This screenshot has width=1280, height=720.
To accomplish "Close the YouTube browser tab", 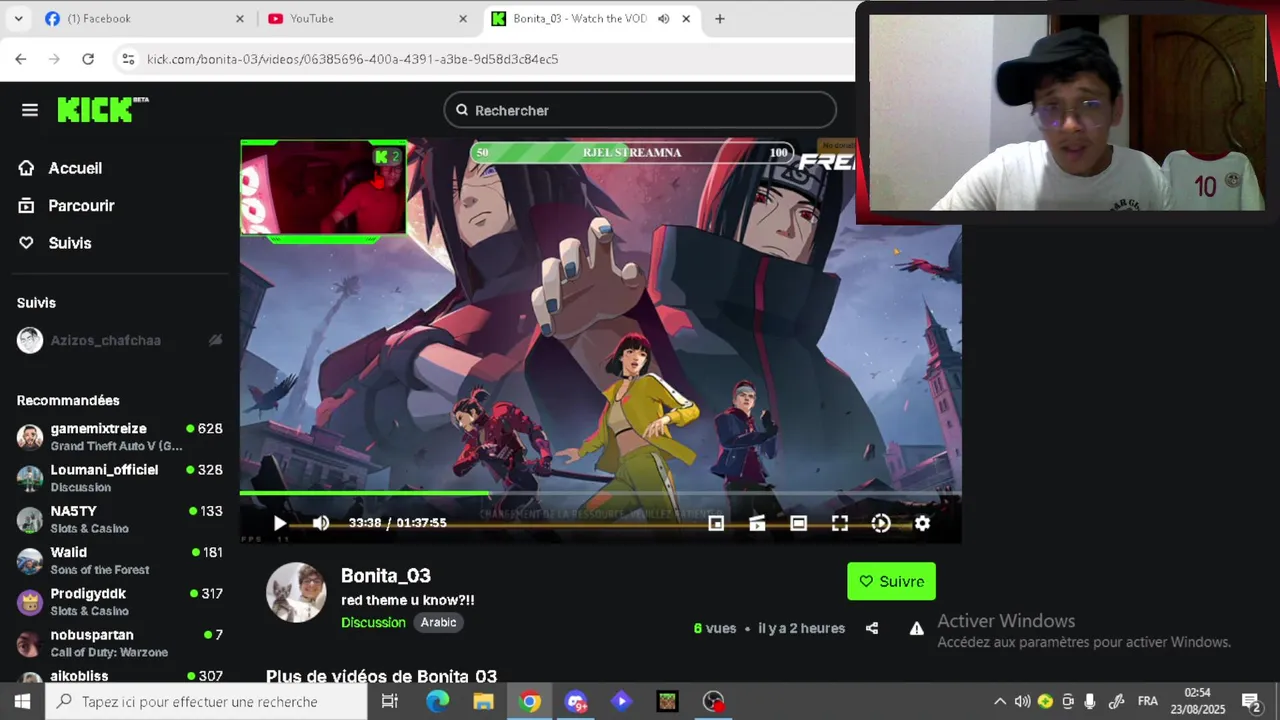I will point(463,19).
